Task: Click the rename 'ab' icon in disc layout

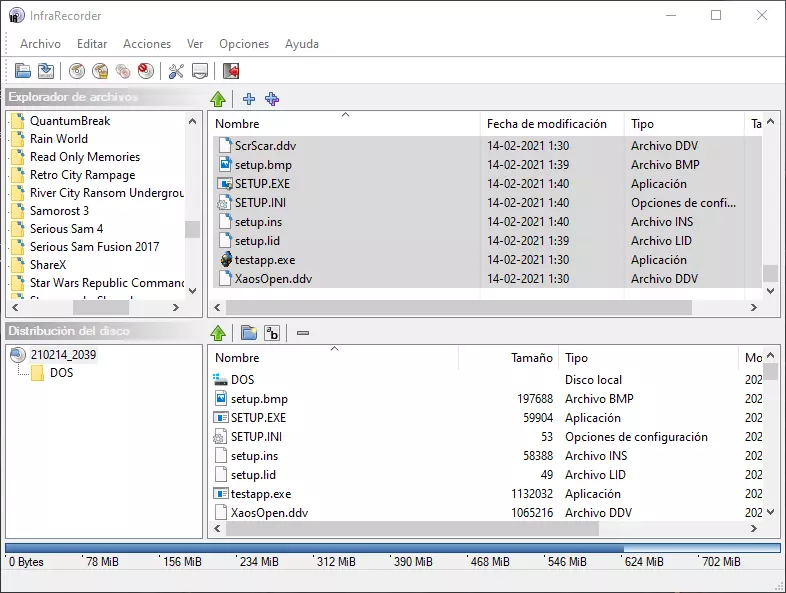Action: pos(272,333)
